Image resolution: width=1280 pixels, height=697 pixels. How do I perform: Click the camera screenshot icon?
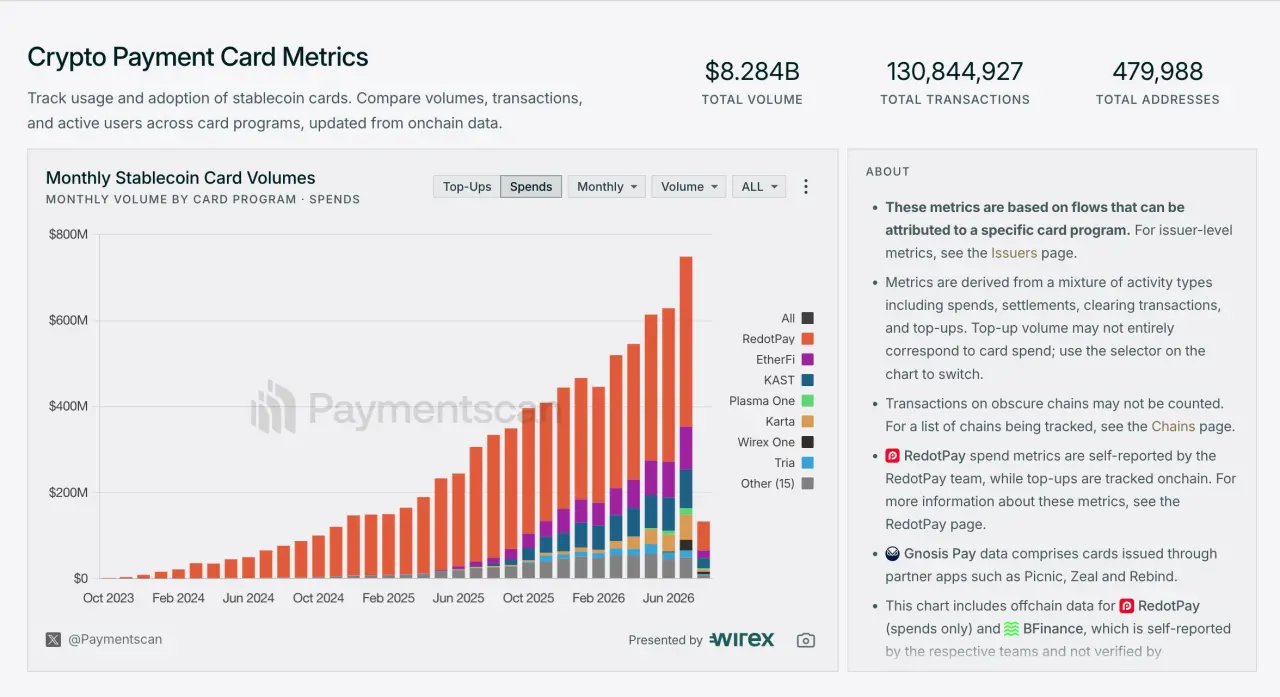point(806,640)
